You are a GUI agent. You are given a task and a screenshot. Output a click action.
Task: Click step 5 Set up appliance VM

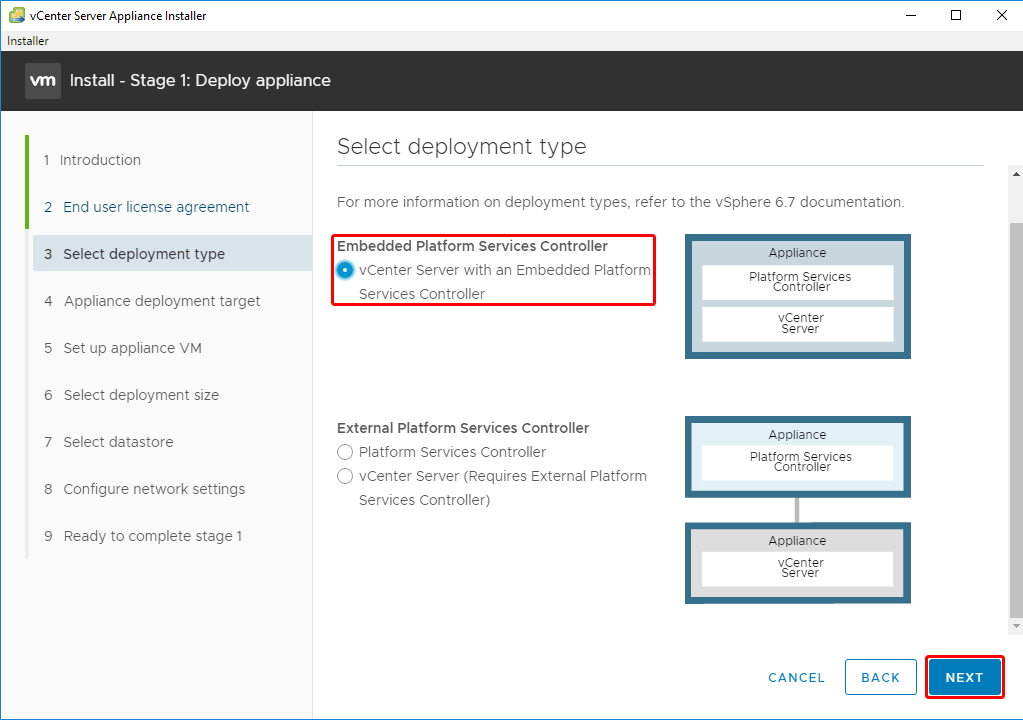tap(132, 348)
